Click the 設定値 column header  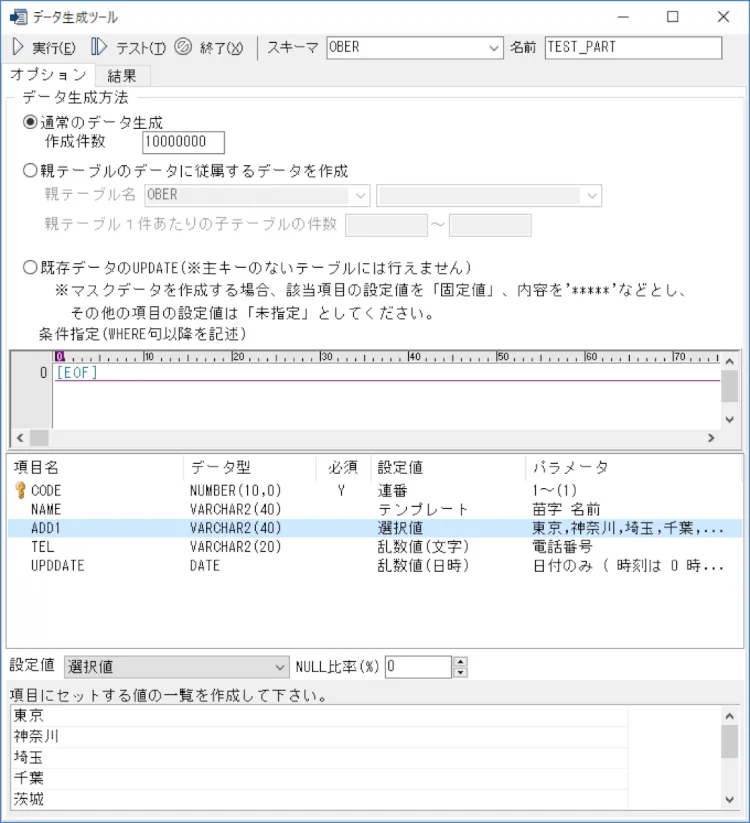pyautogui.click(x=448, y=467)
